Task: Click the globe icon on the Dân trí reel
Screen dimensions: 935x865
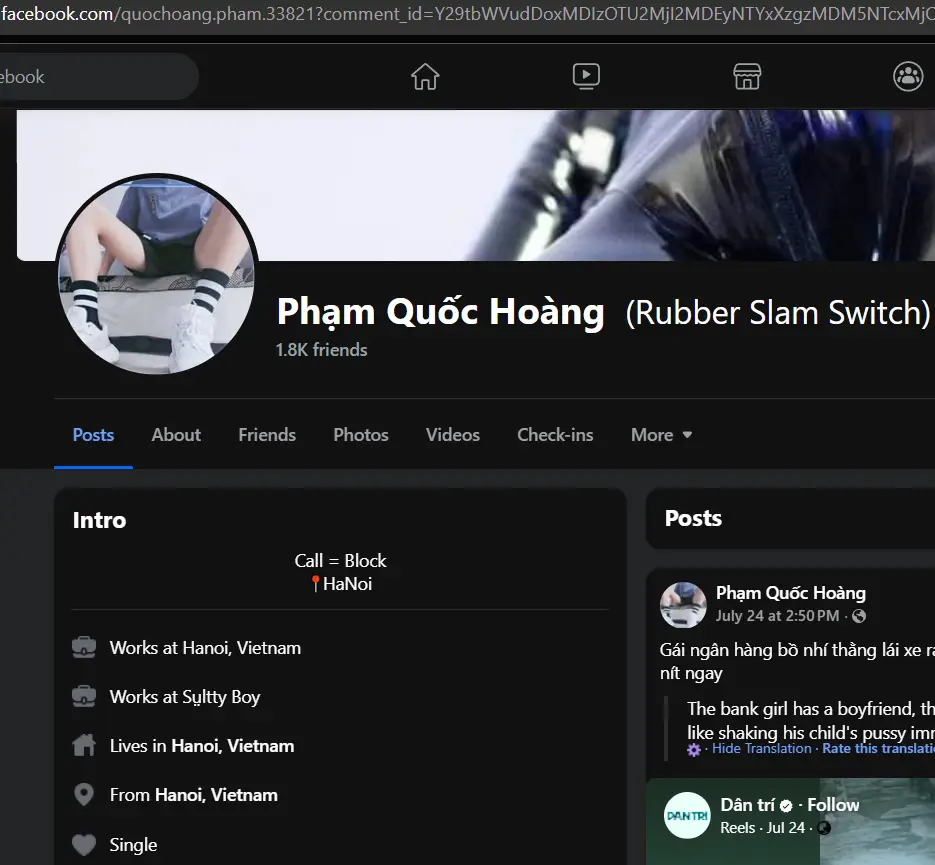Action: pos(824,828)
